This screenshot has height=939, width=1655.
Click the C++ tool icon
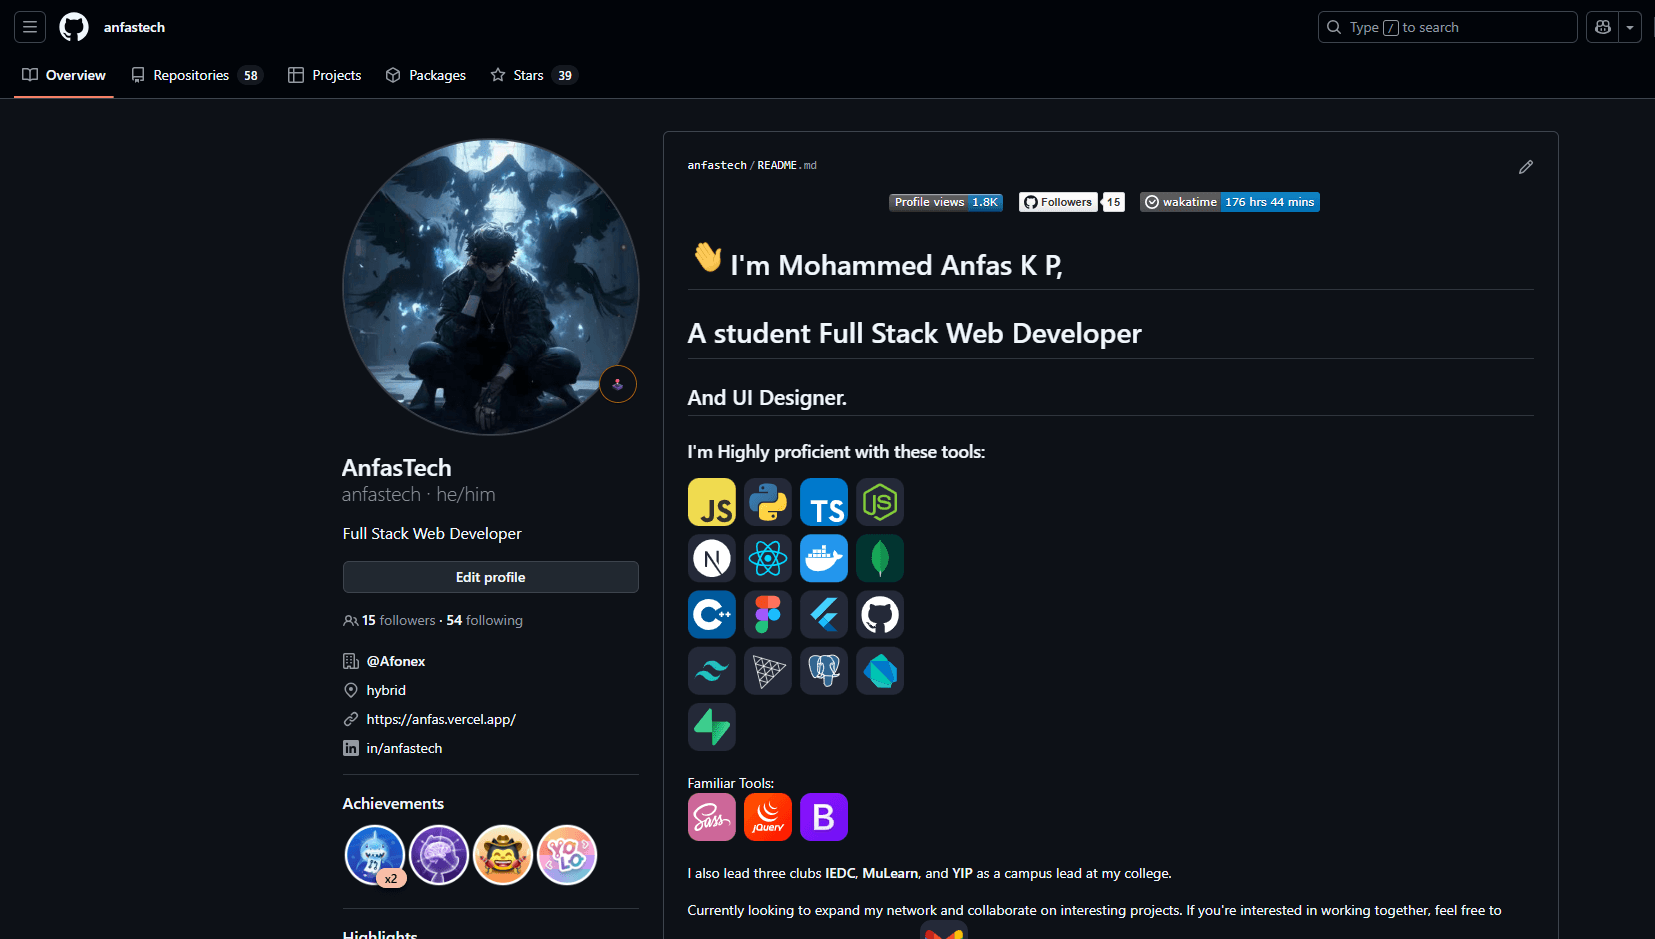[712, 614]
